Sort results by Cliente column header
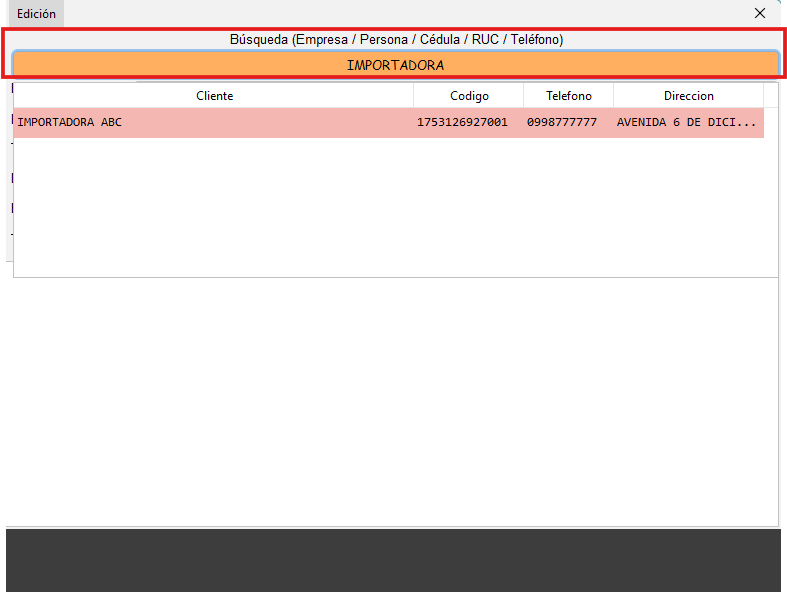The image size is (787, 592). point(214,96)
